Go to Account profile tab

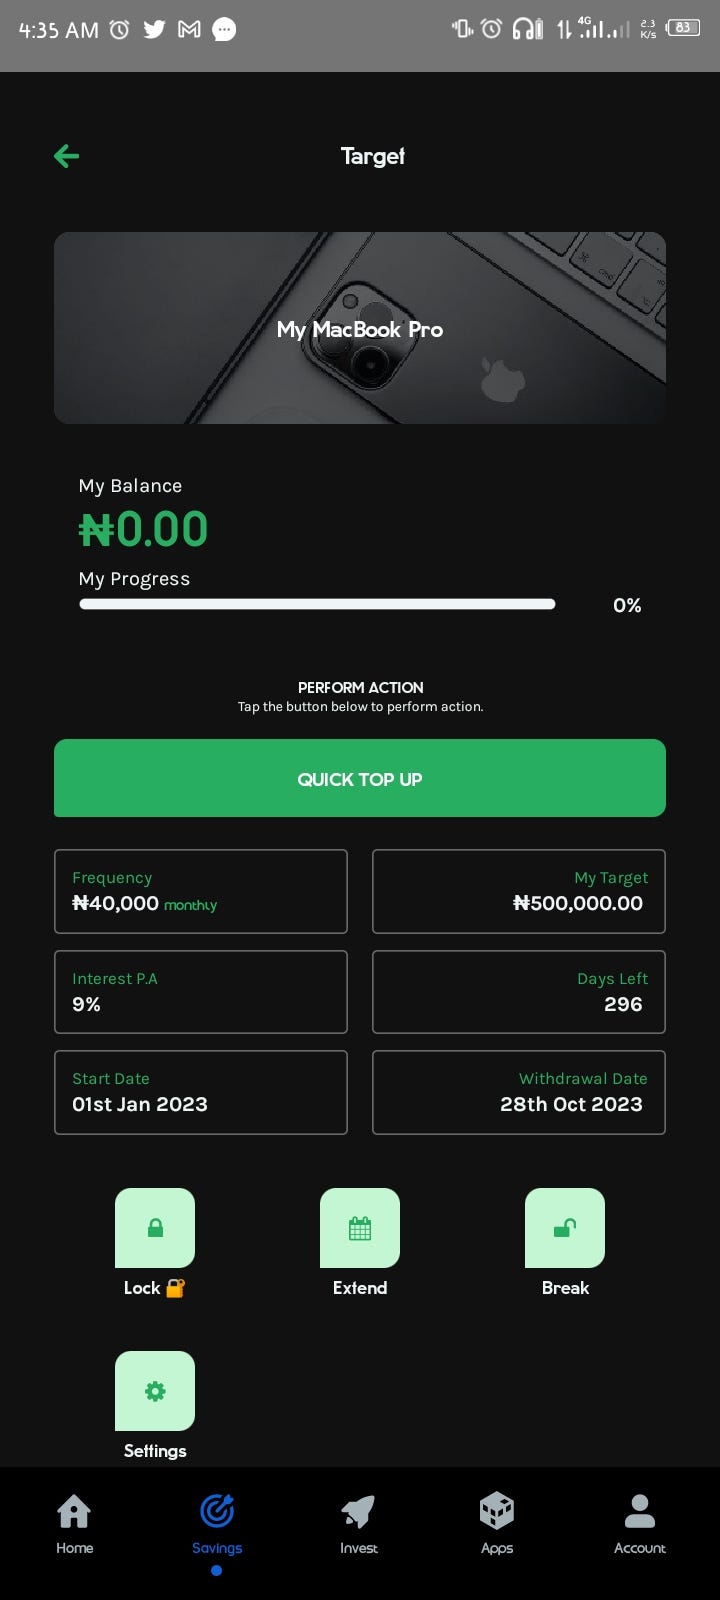click(640, 1524)
